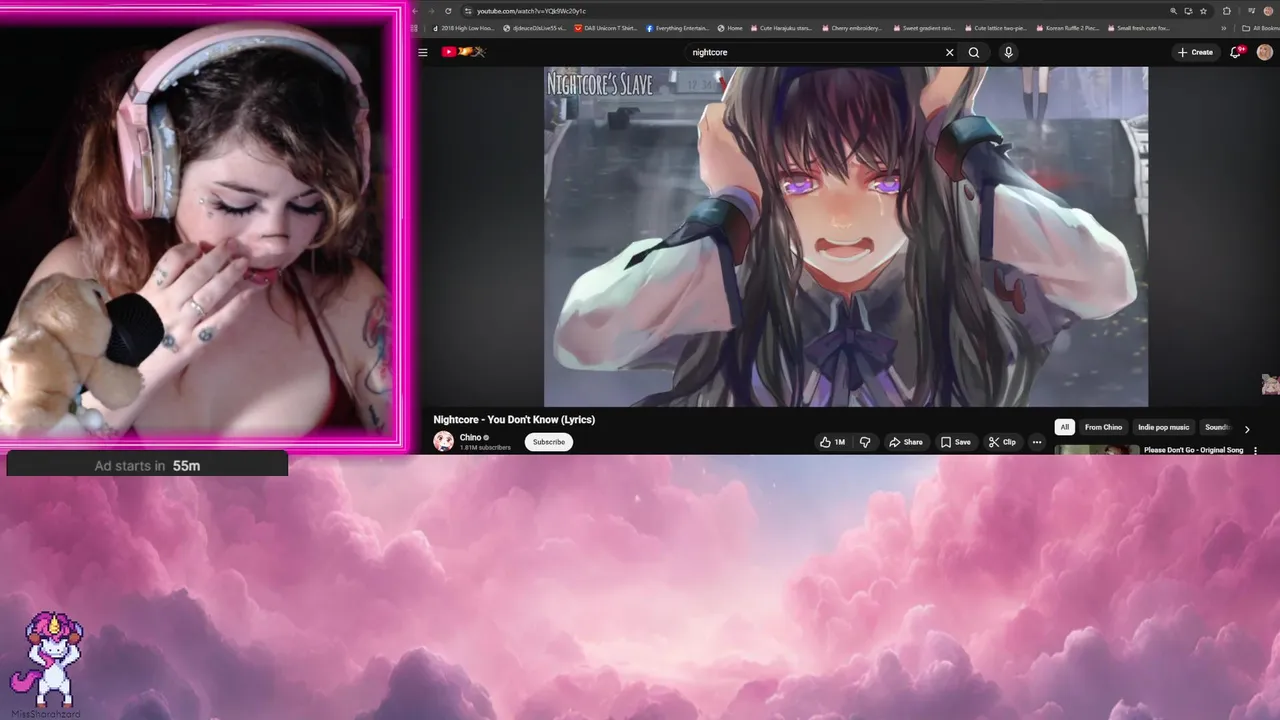1280x720 pixels.
Task: Select the All filter chip
Action: 1064,427
